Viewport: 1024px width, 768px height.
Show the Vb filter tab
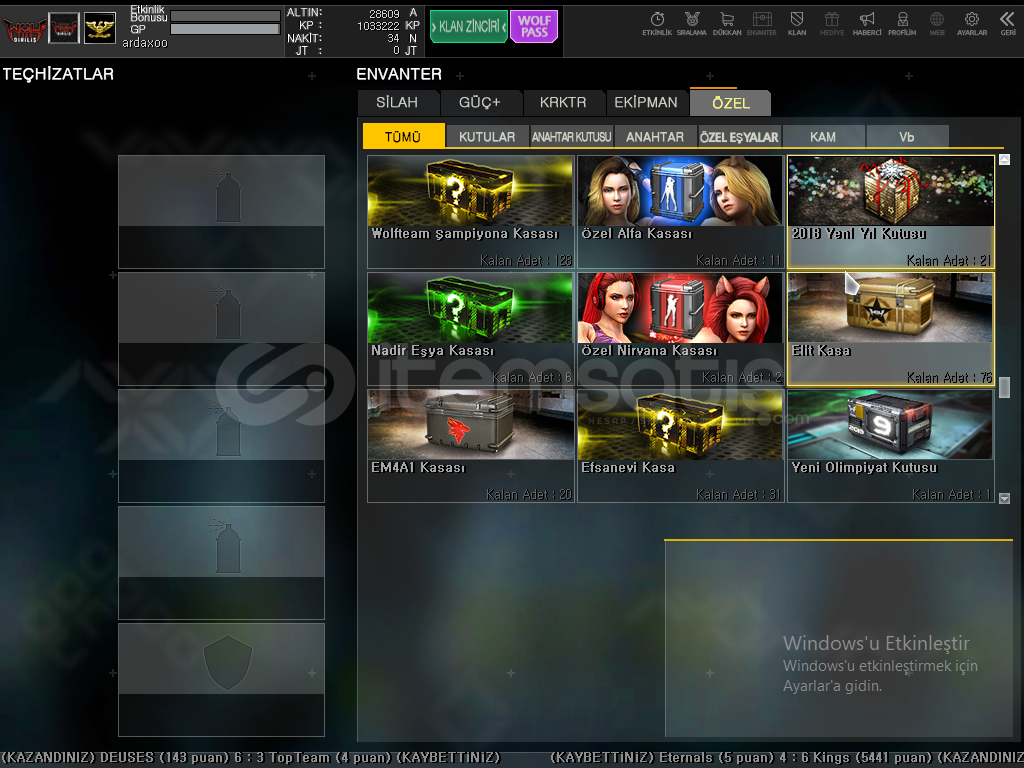(907, 136)
